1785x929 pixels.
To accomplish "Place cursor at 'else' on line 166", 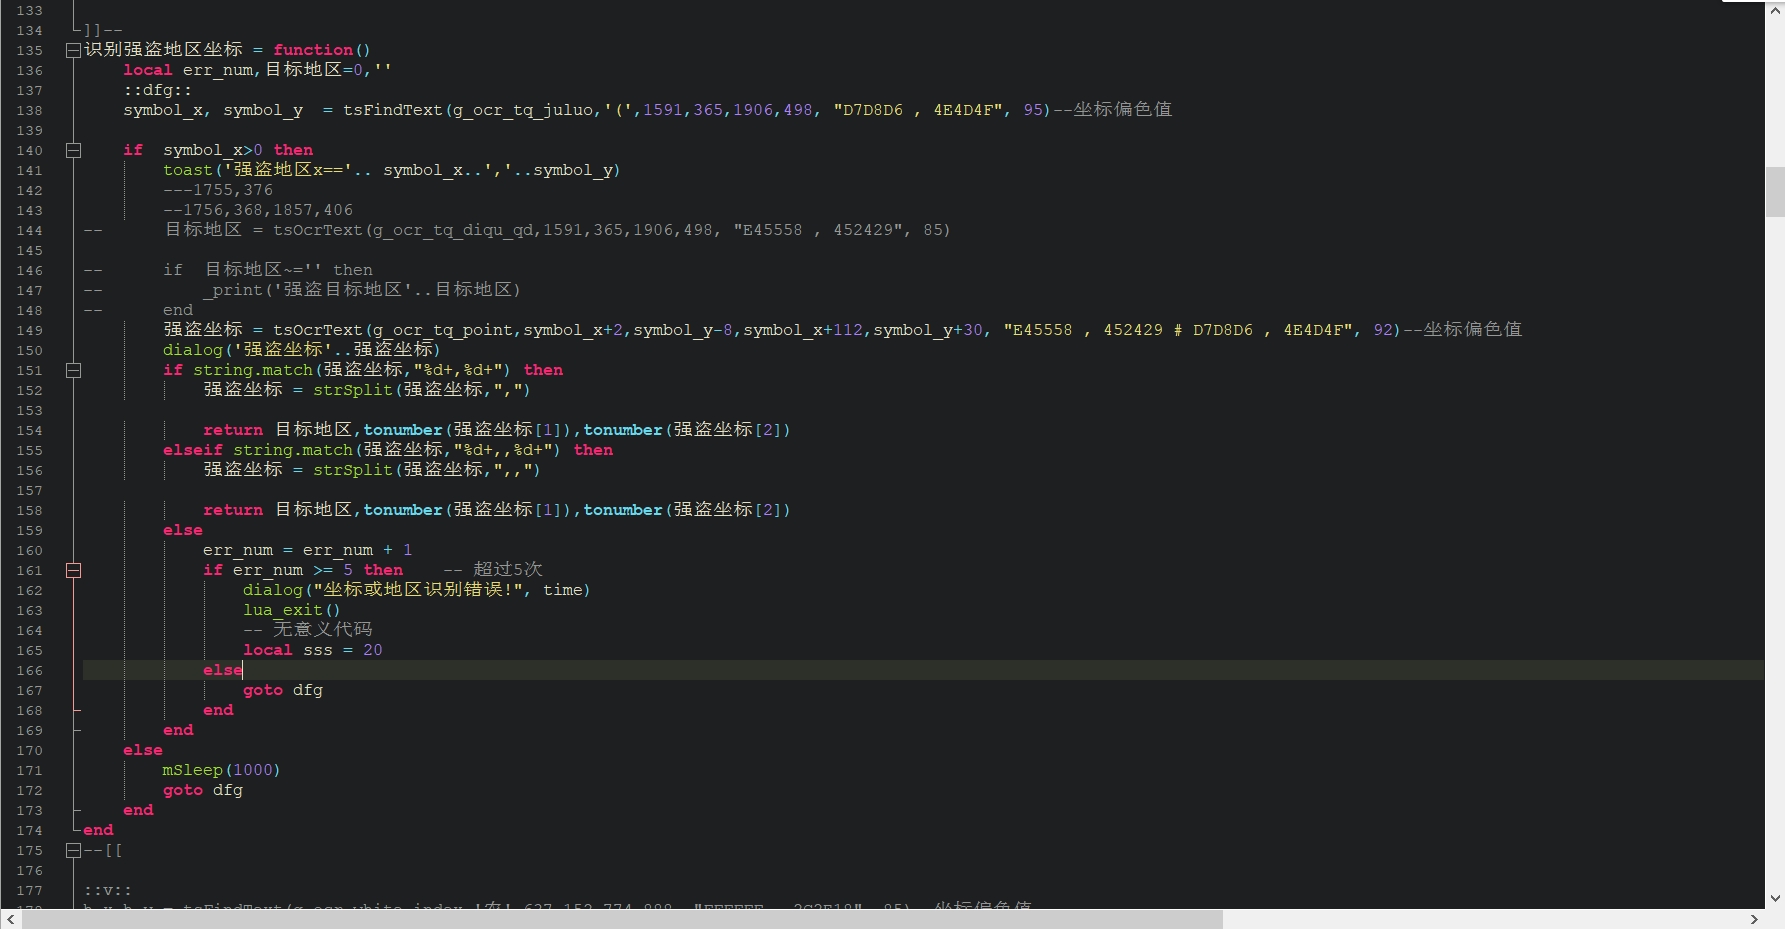I will (223, 670).
